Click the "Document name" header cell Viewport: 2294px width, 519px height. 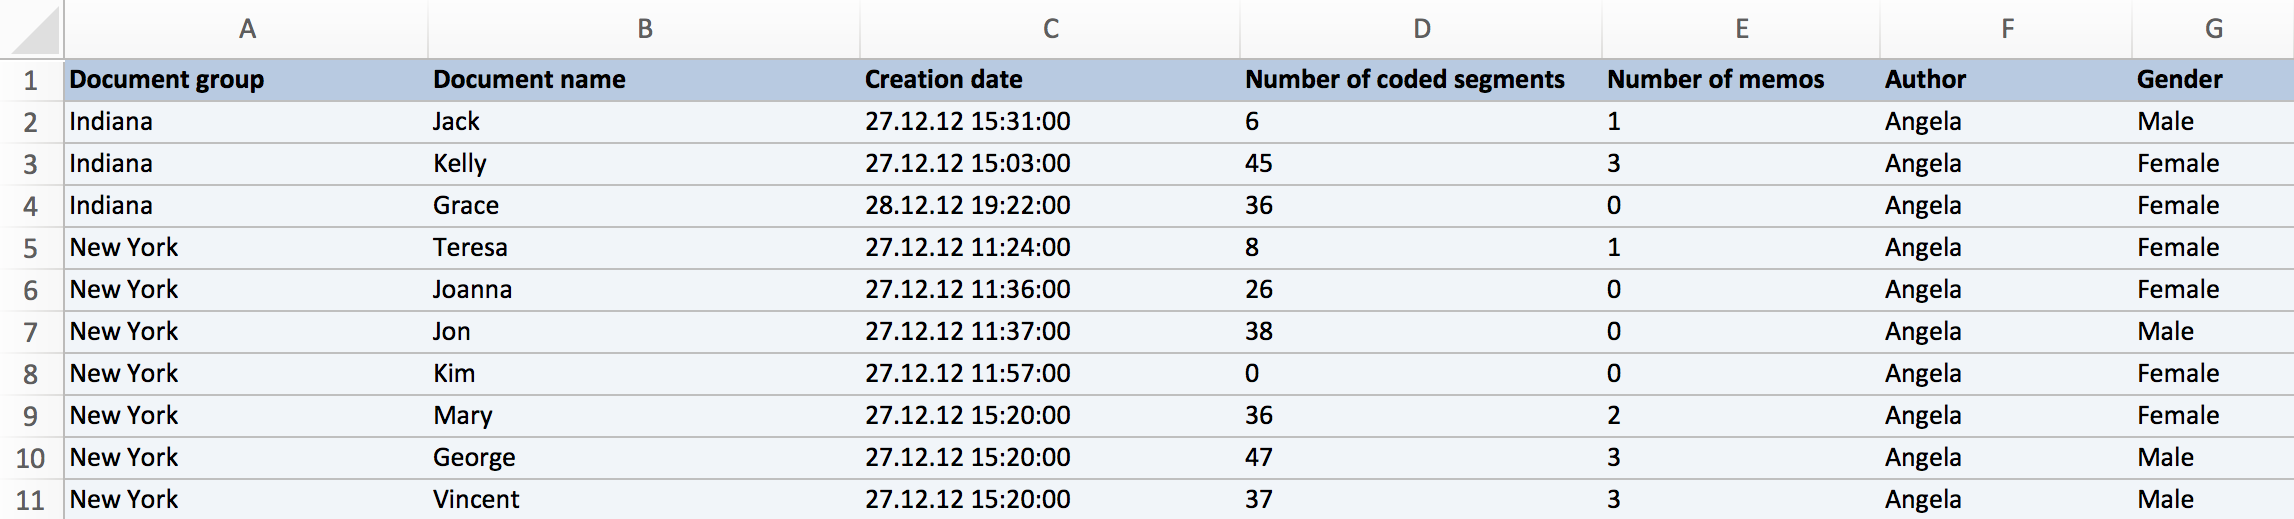point(645,80)
